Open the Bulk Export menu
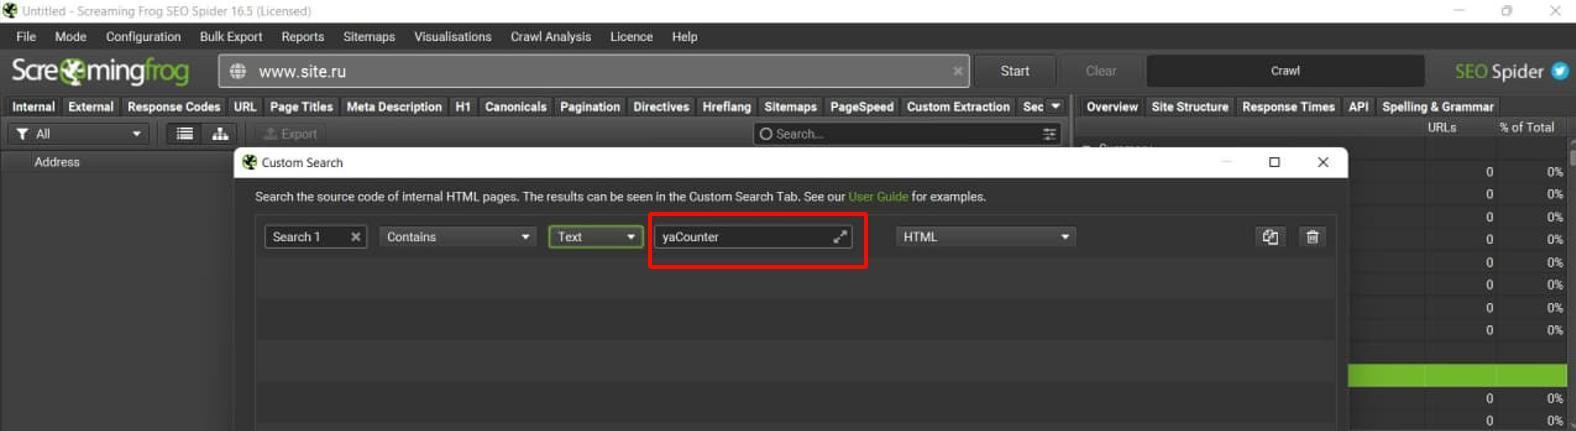Image resolution: width=1576 pixels, height=431 pixels. click(231, 37)
